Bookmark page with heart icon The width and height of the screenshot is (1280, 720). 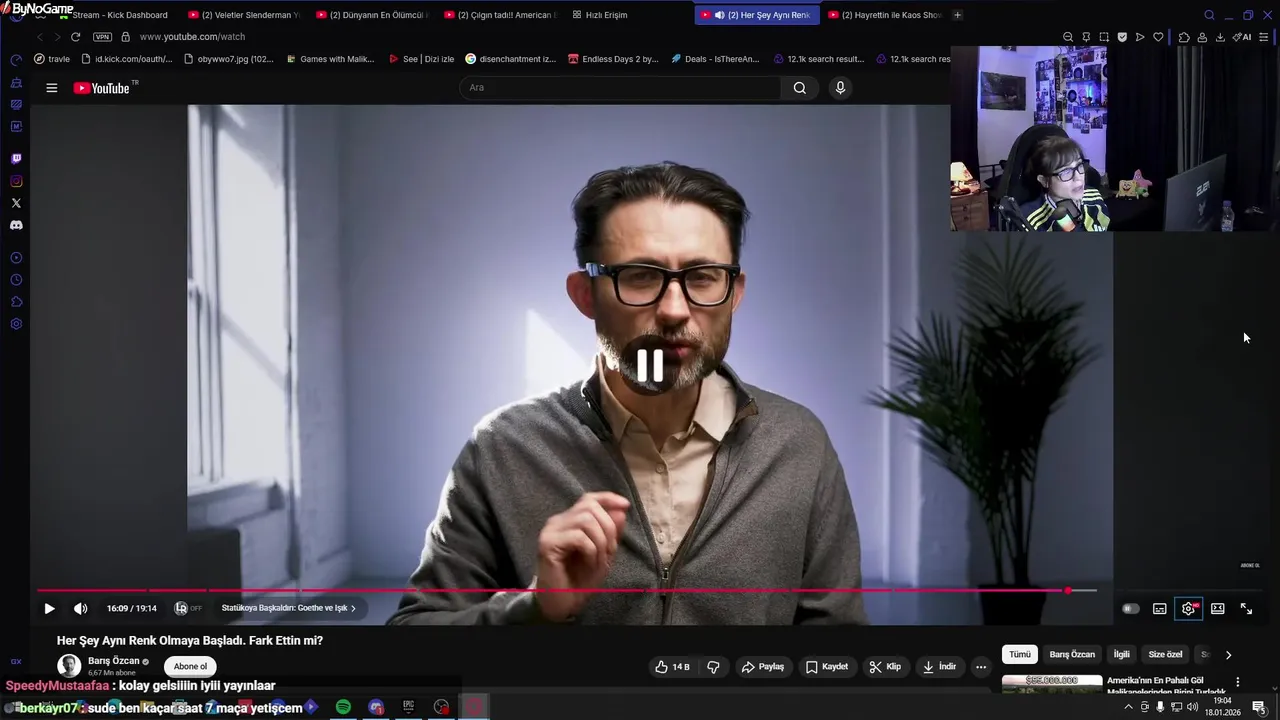coord(1158,37)
